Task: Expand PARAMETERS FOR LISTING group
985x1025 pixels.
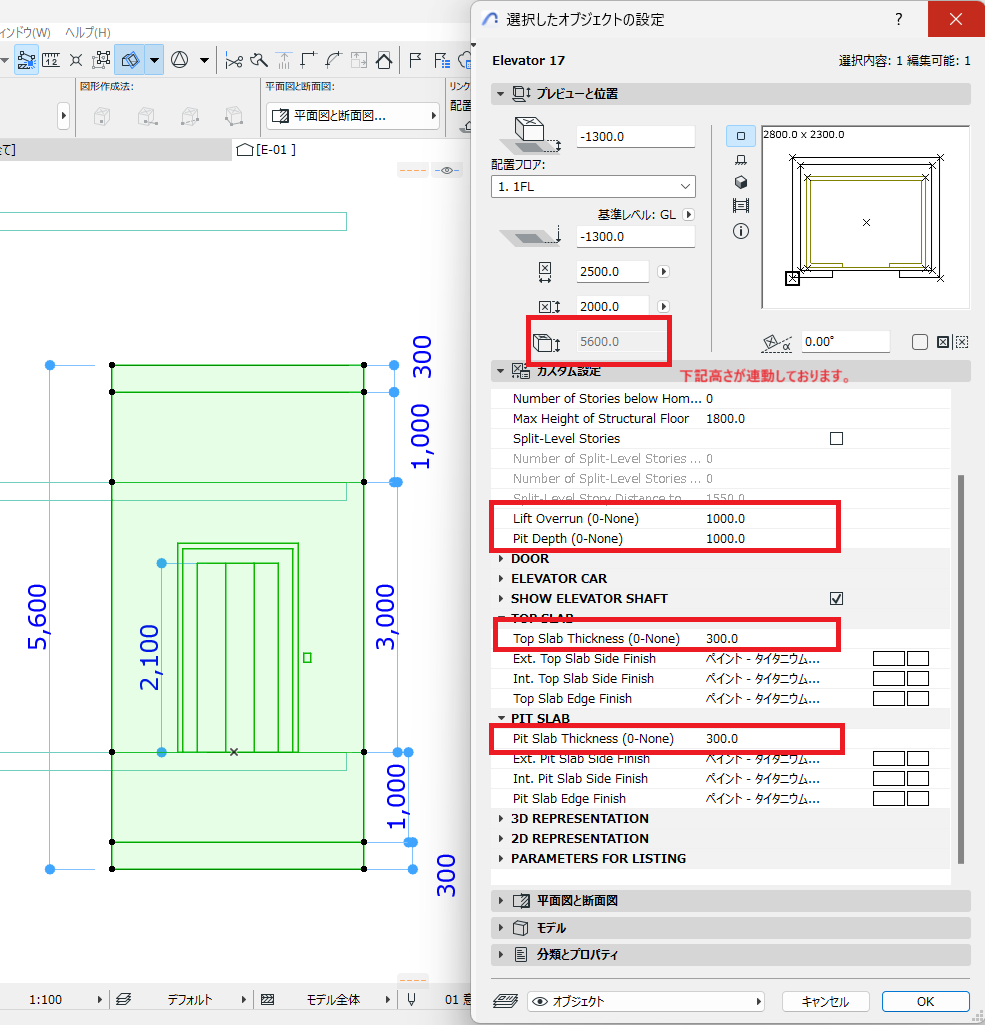Action: coord(501,858)
